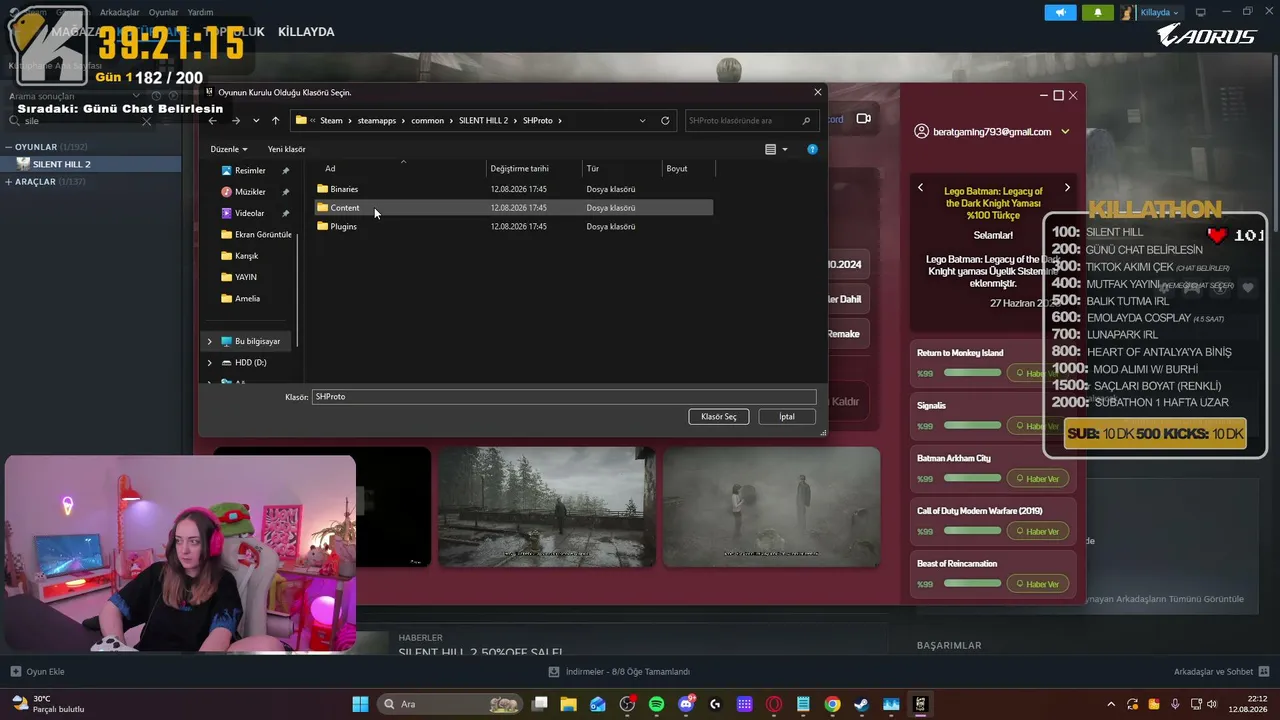Open recent locations dropdown beside forward arrow

coord(256,121)
